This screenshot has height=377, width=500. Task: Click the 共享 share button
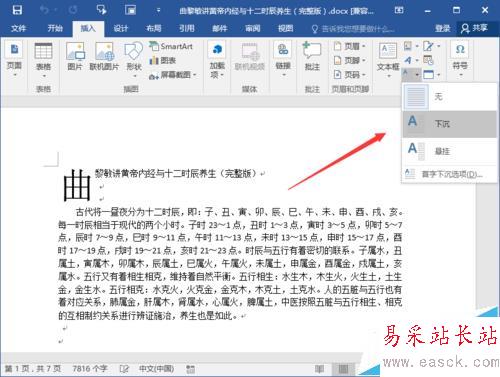tap(474, 28)
